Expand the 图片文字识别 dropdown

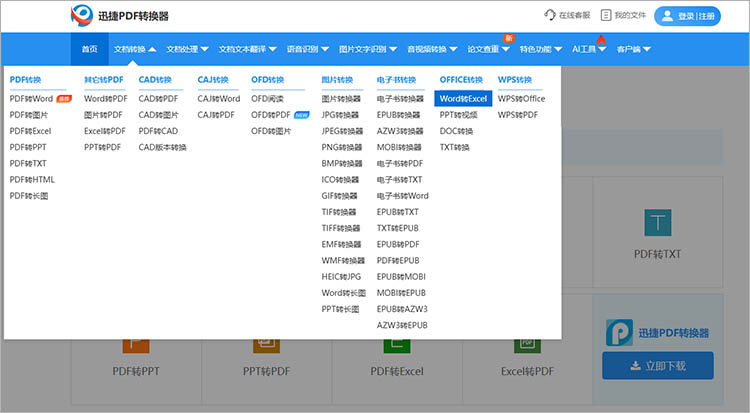[368, 49]
